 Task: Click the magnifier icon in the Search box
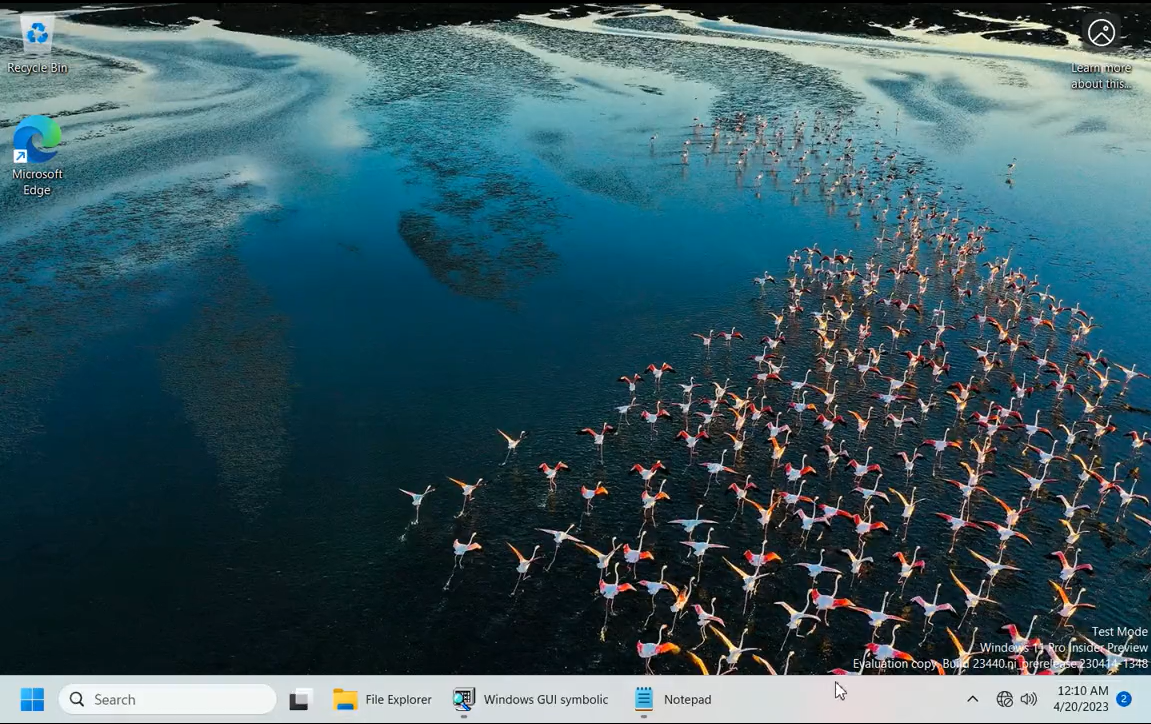[77, 699]
